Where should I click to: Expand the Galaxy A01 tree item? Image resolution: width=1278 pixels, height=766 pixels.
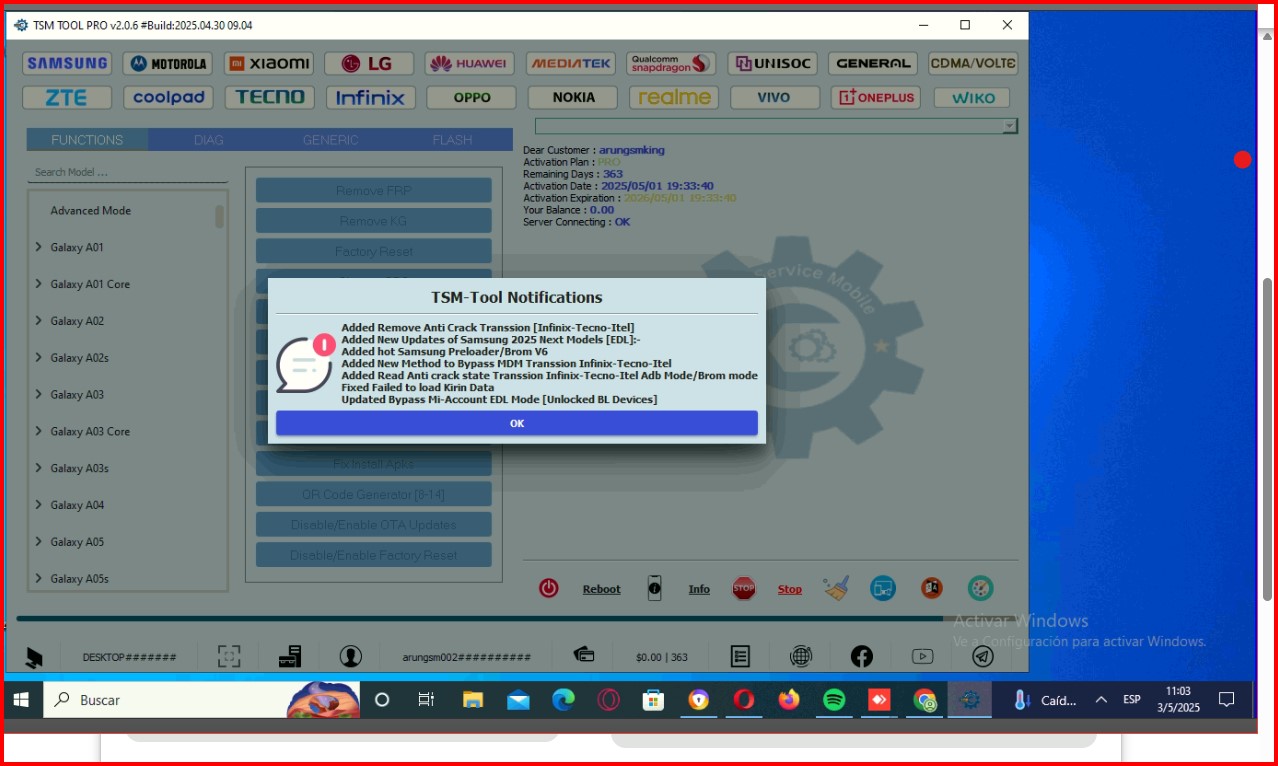click(38, 247)
